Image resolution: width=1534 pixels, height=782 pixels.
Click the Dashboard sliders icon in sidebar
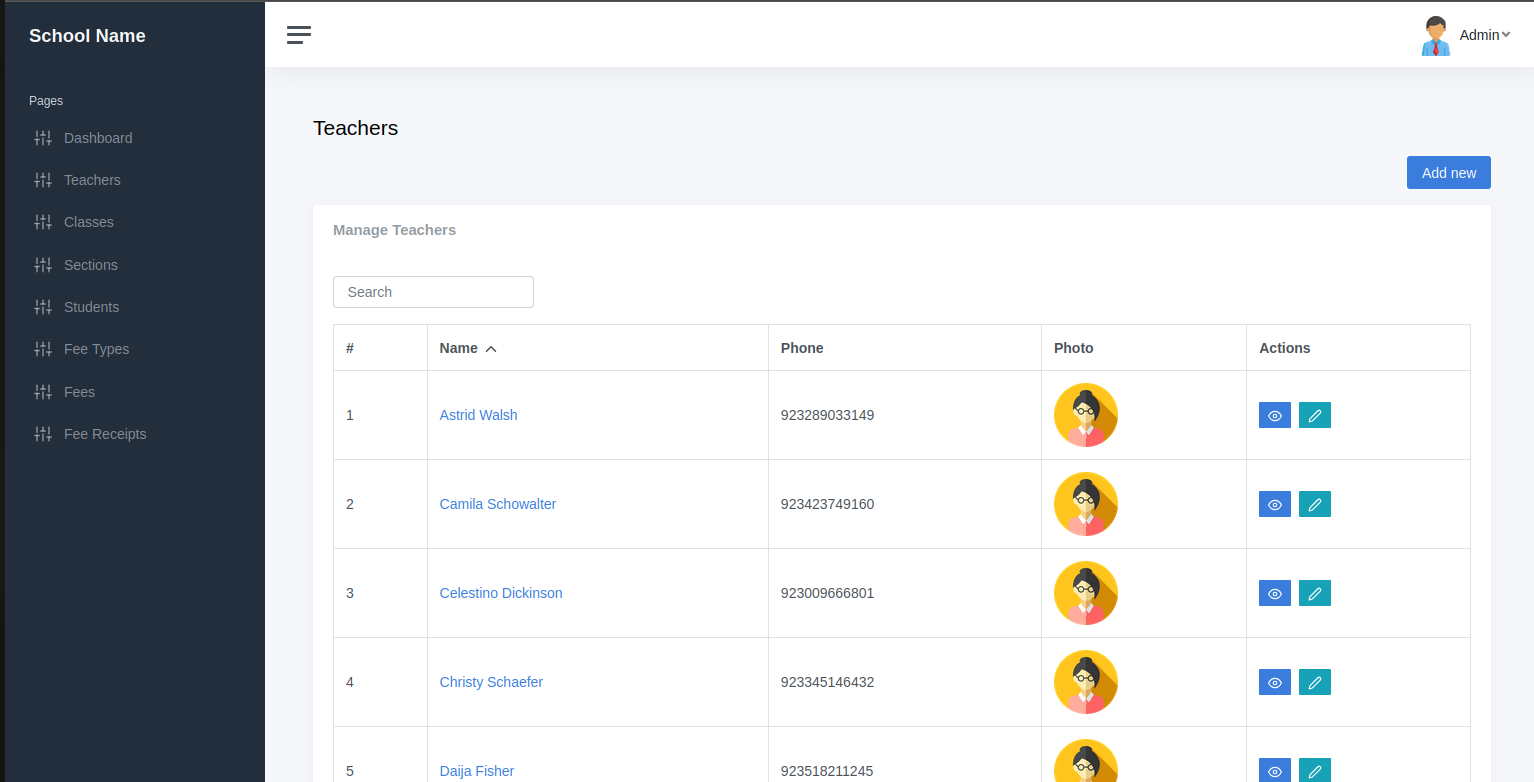(42, 138)
